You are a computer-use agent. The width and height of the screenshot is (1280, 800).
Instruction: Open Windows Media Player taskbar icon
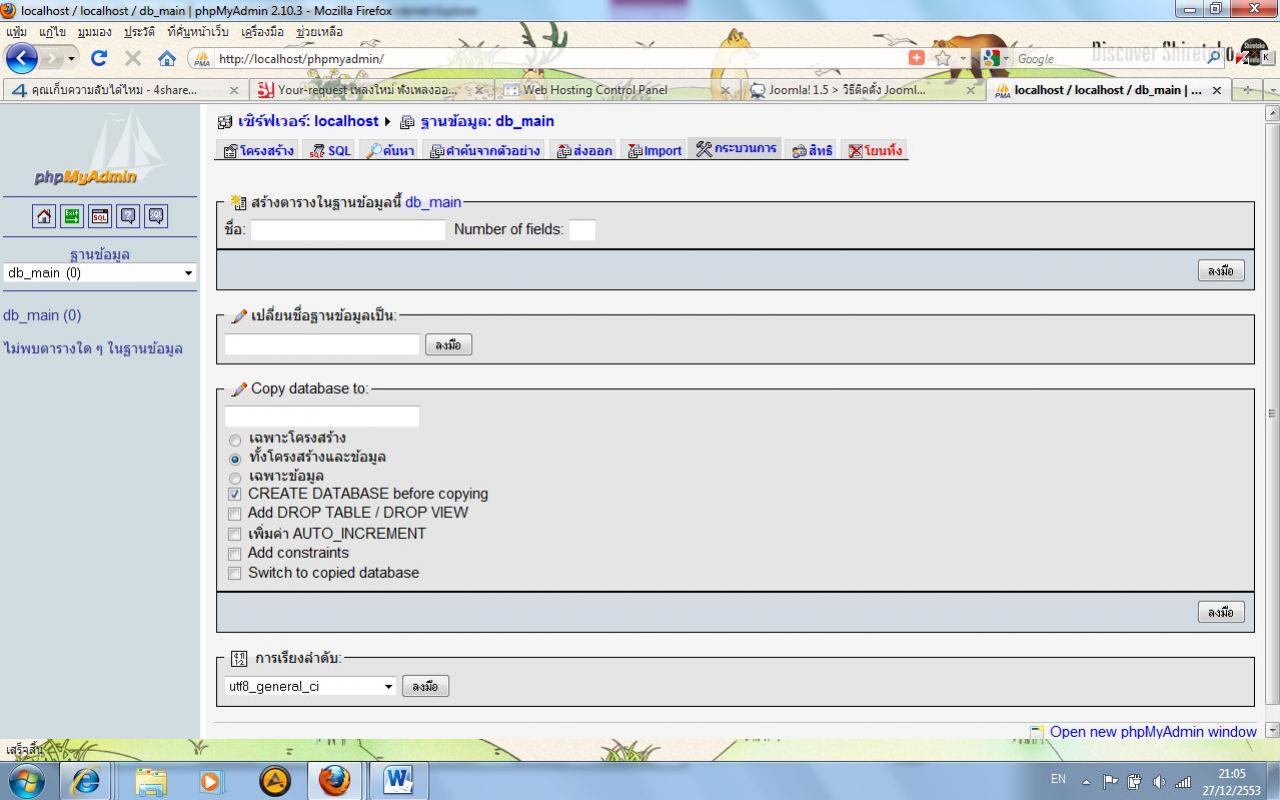(212, 780)
